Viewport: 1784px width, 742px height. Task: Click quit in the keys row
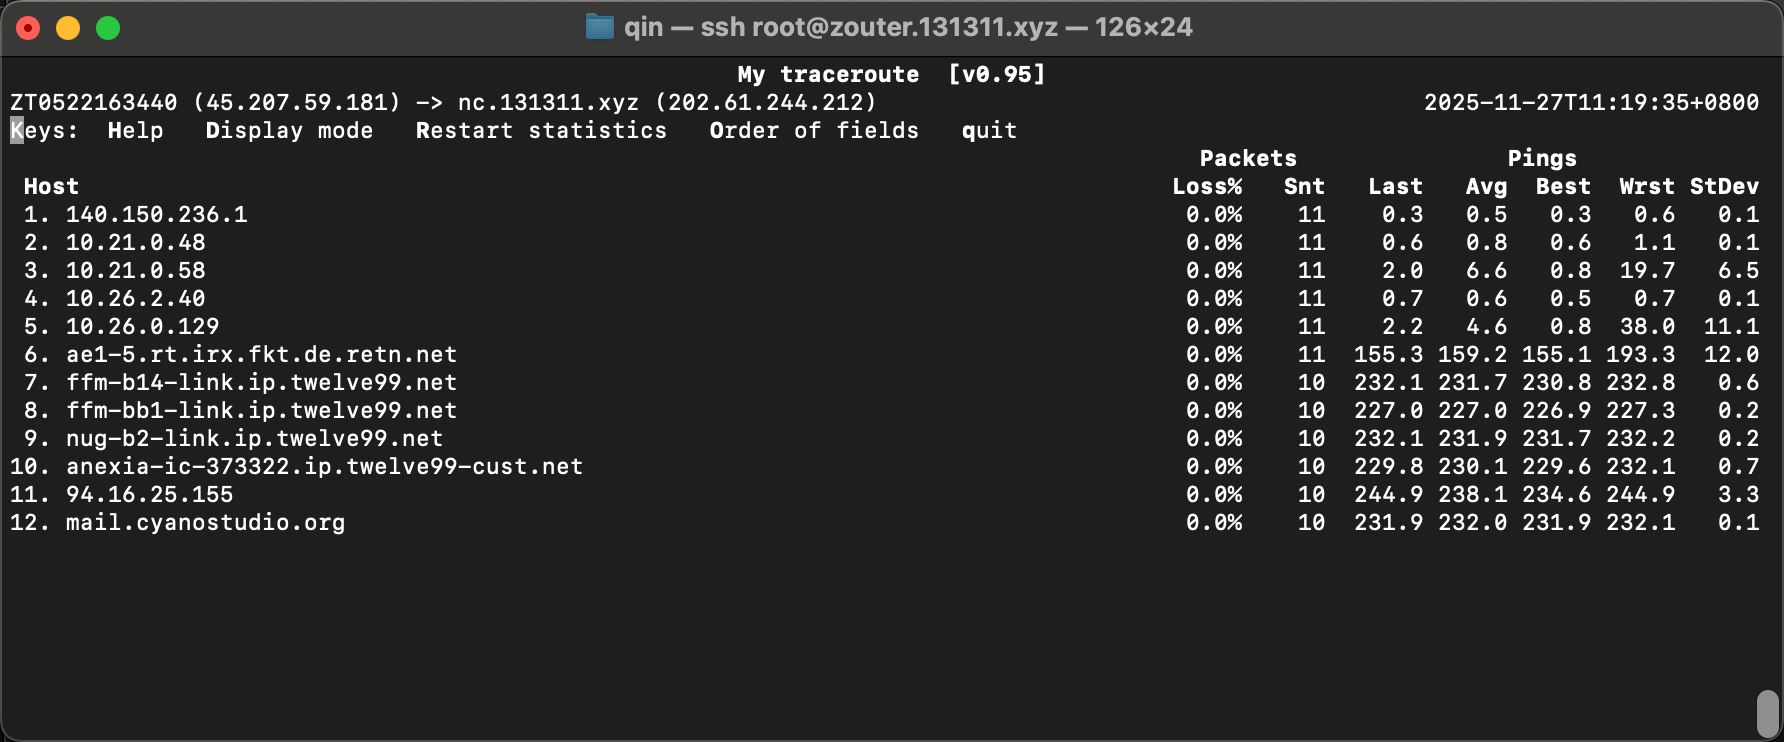(x=989, y=131)
